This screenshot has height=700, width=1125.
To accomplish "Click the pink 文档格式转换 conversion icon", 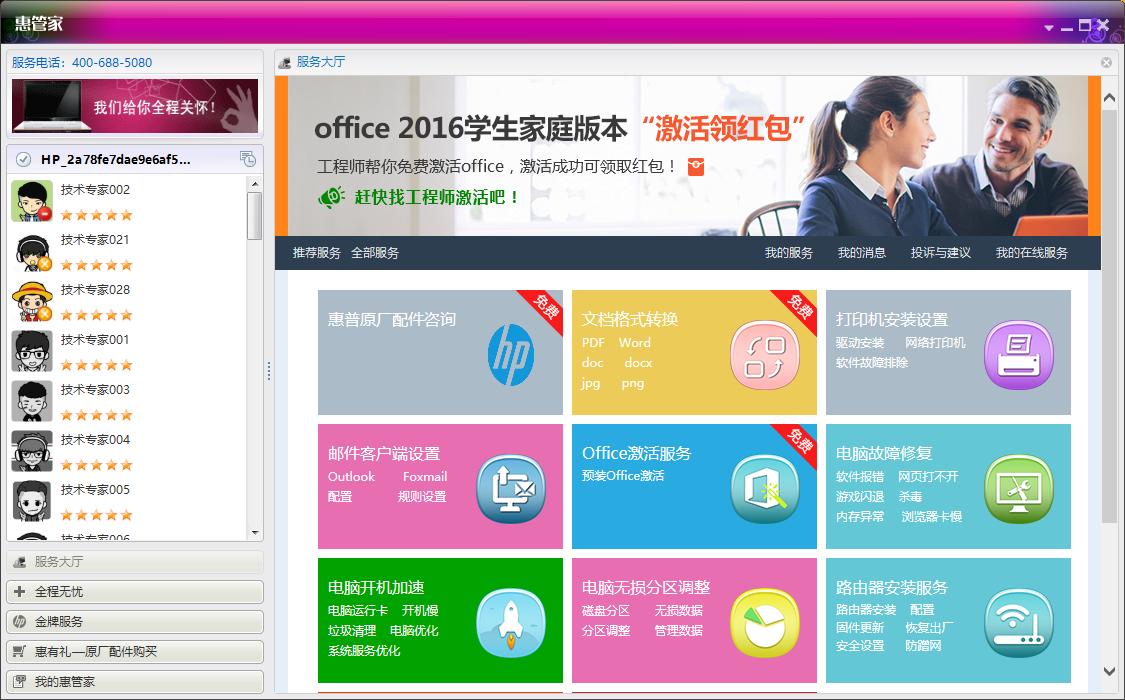I will click(x=764, y=354).
